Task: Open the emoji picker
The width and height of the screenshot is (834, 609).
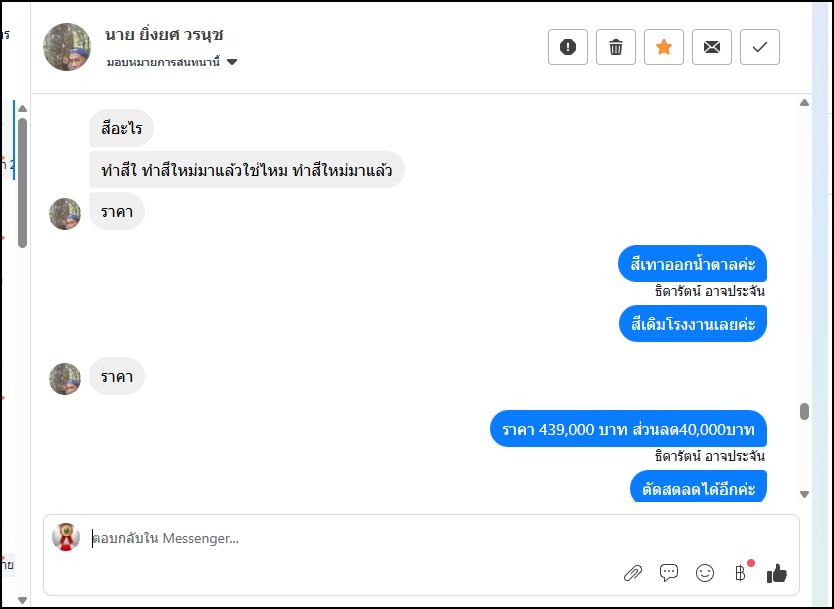Action: click(705, 573)
